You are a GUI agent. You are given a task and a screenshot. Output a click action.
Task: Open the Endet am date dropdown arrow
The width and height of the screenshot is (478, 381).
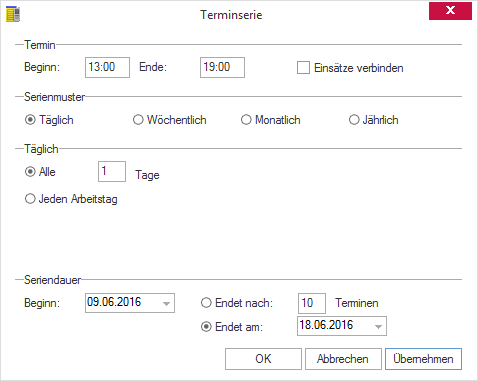pyautogui.click(x=378, y=326)
